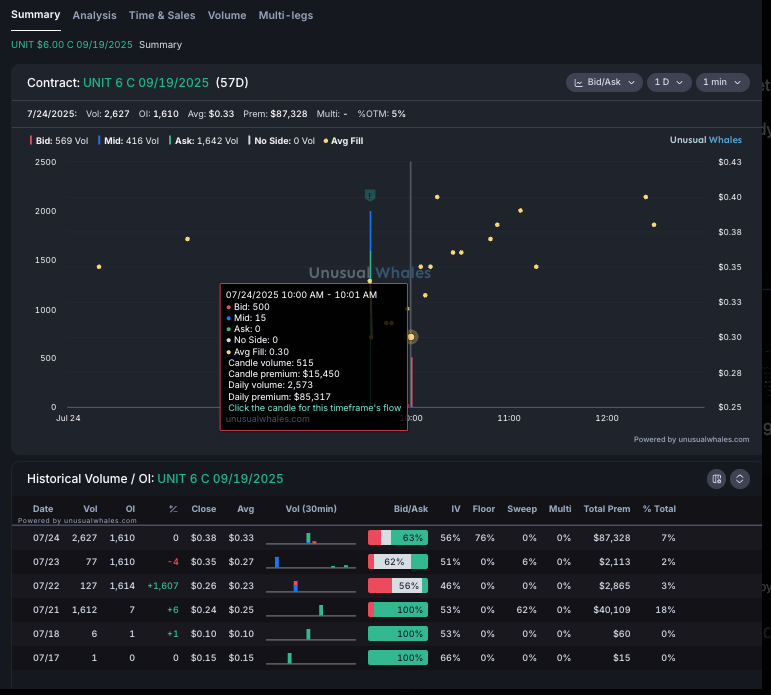Image resolution: width=771 pixels, height=695 pixels.
Task: Open the 1 min interval dropdown
Action: [722, 82]
